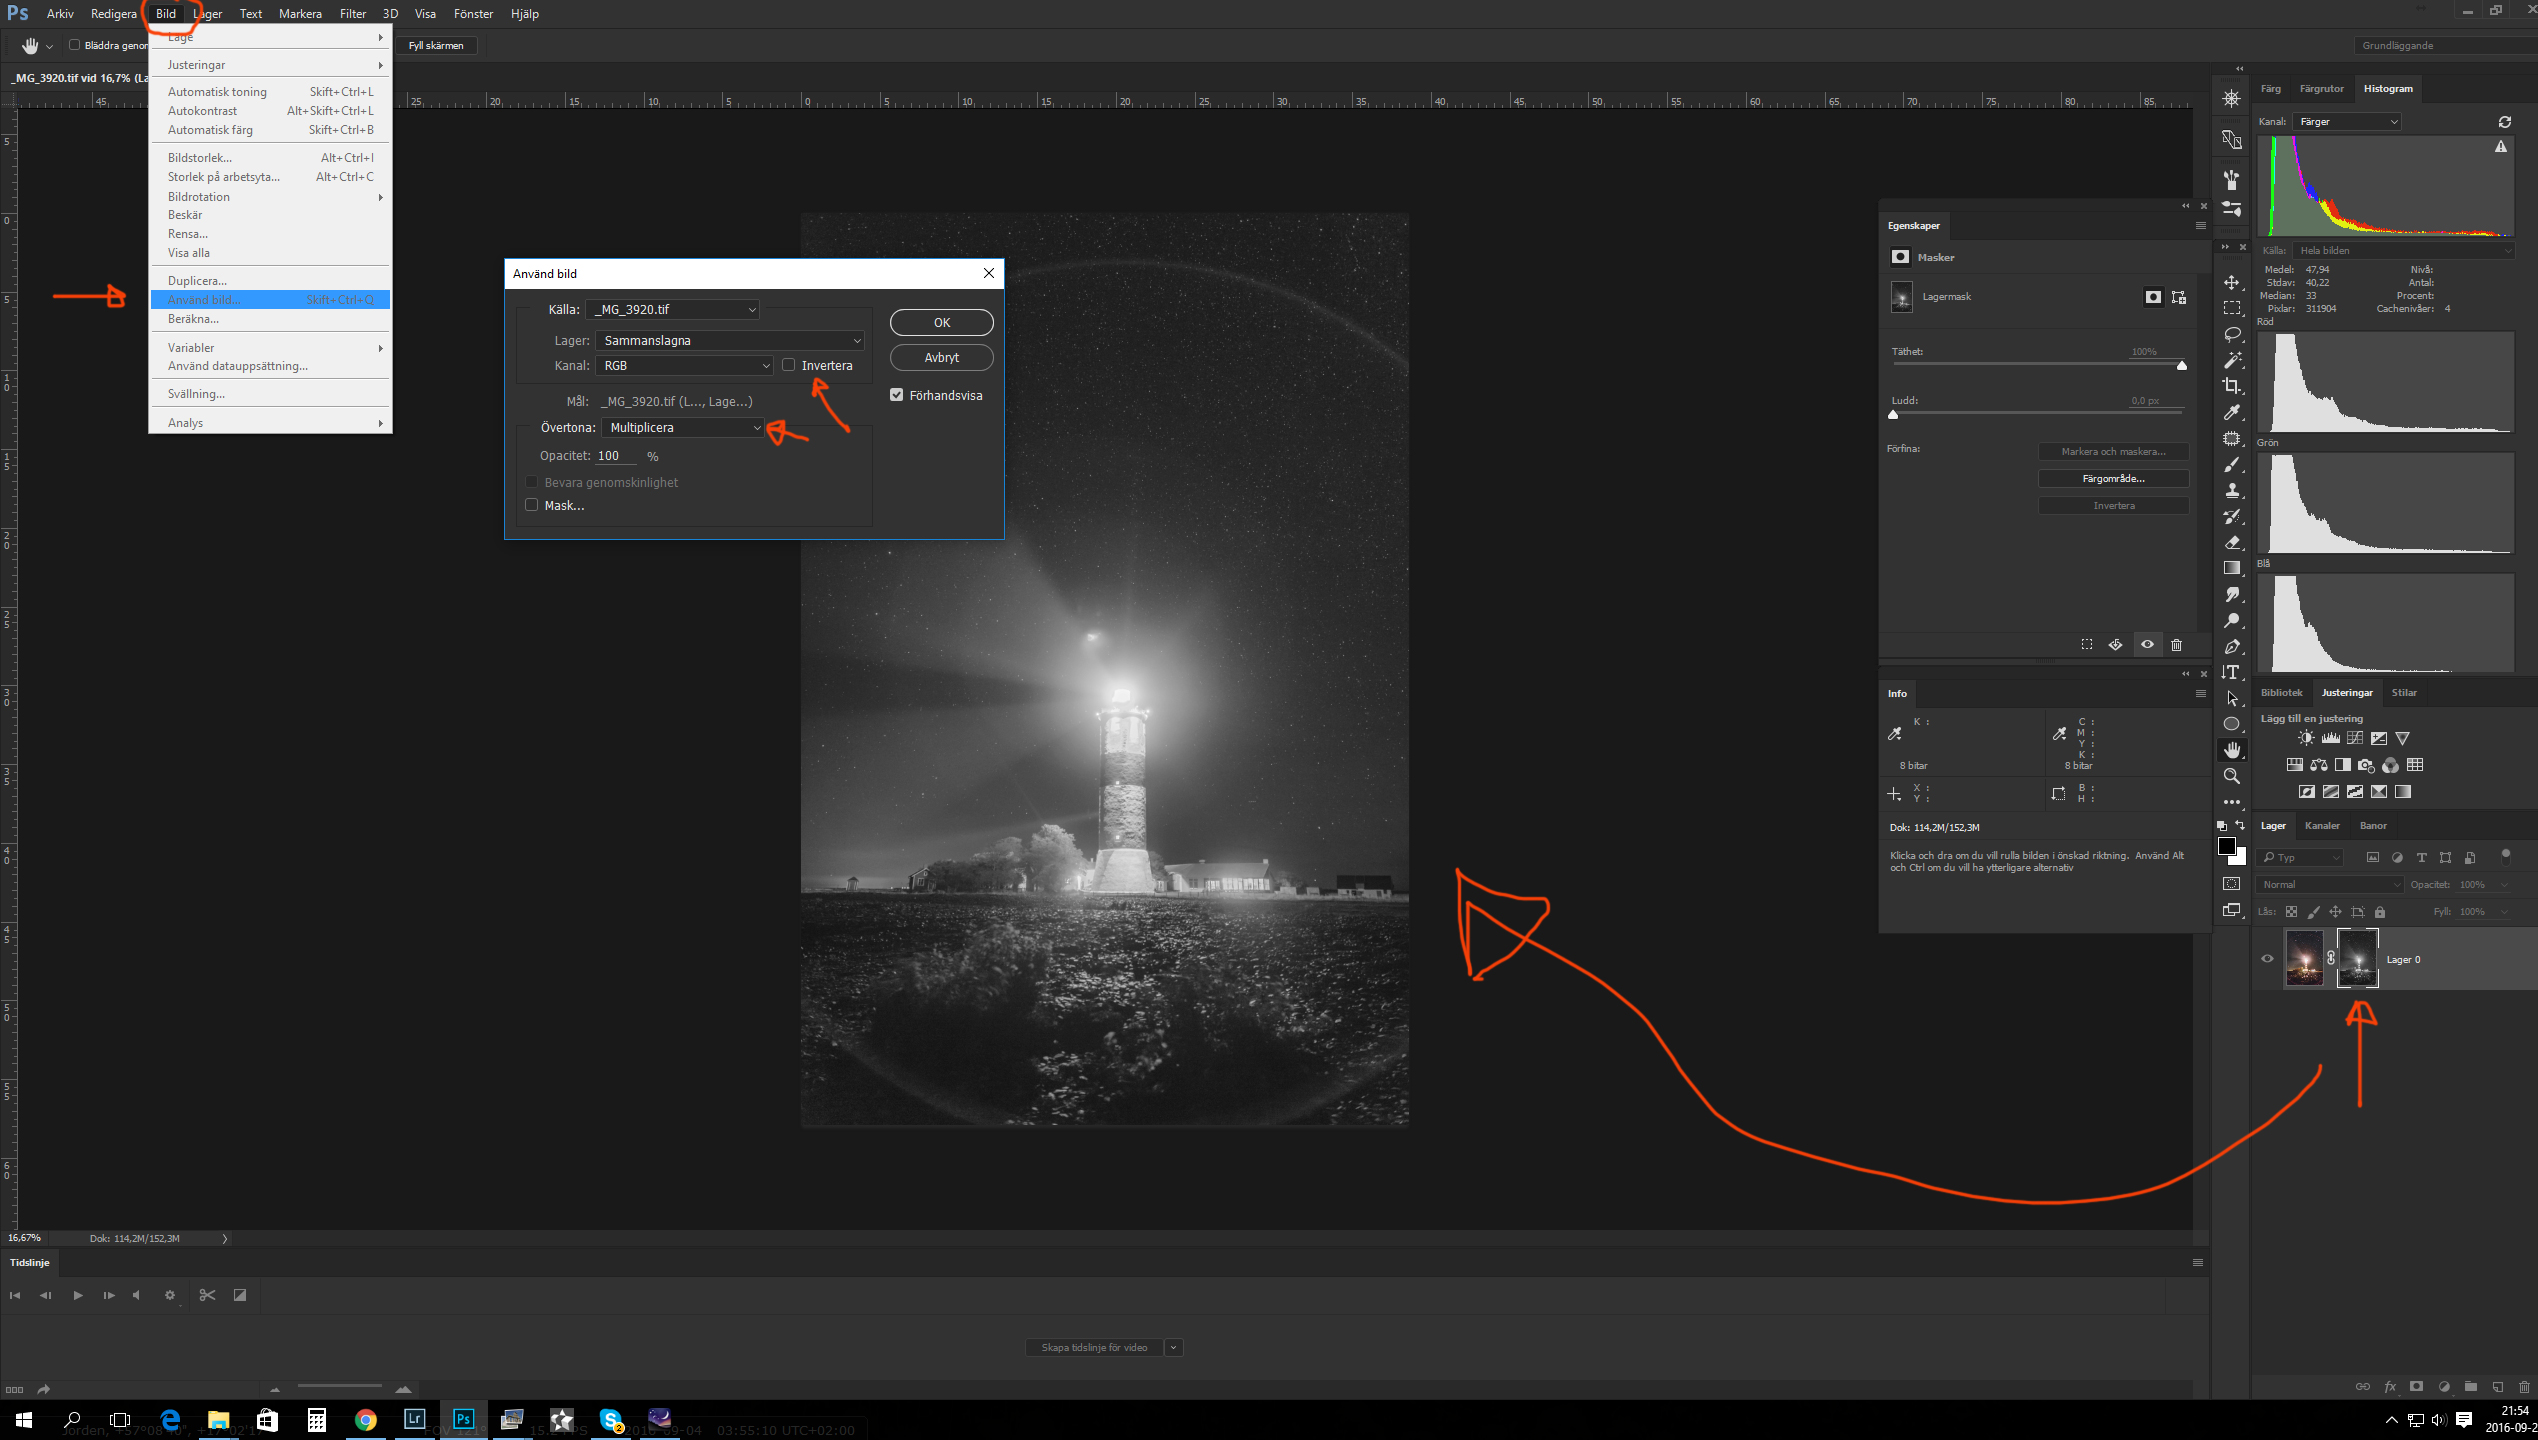
Task: Select the Horizontal Type tool
Action: coord(2231,672)
